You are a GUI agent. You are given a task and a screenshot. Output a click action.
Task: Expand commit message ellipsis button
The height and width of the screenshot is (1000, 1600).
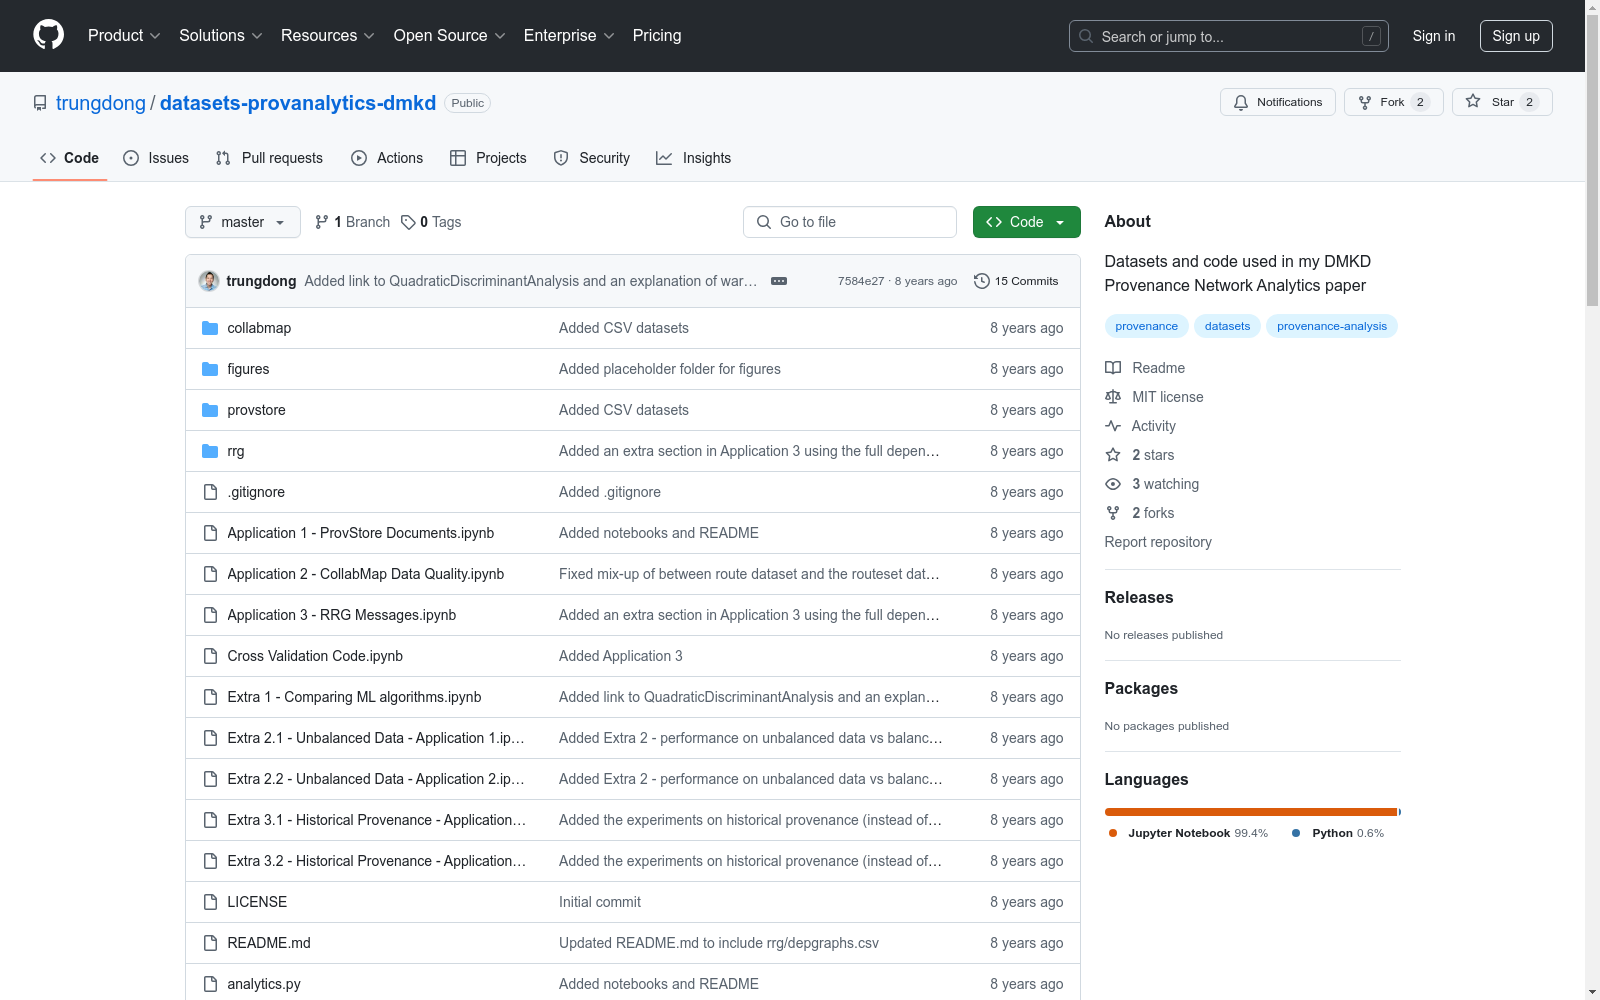[x=779, y=281]
